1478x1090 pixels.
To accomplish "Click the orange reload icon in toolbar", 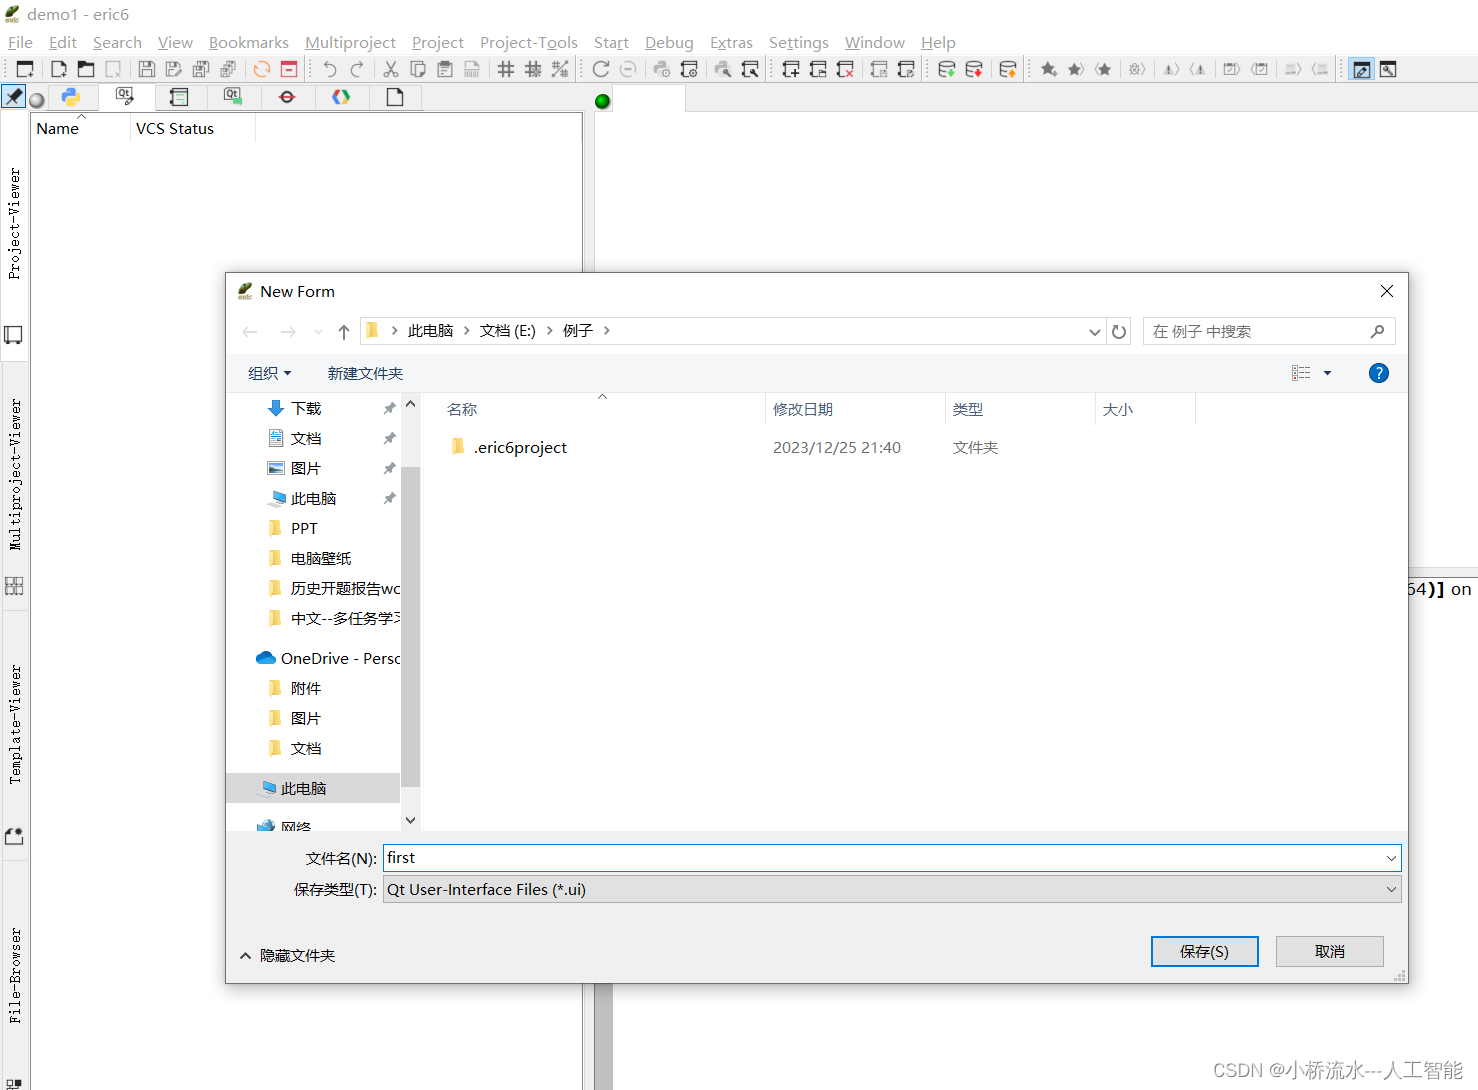I will (x=261, y=69).
